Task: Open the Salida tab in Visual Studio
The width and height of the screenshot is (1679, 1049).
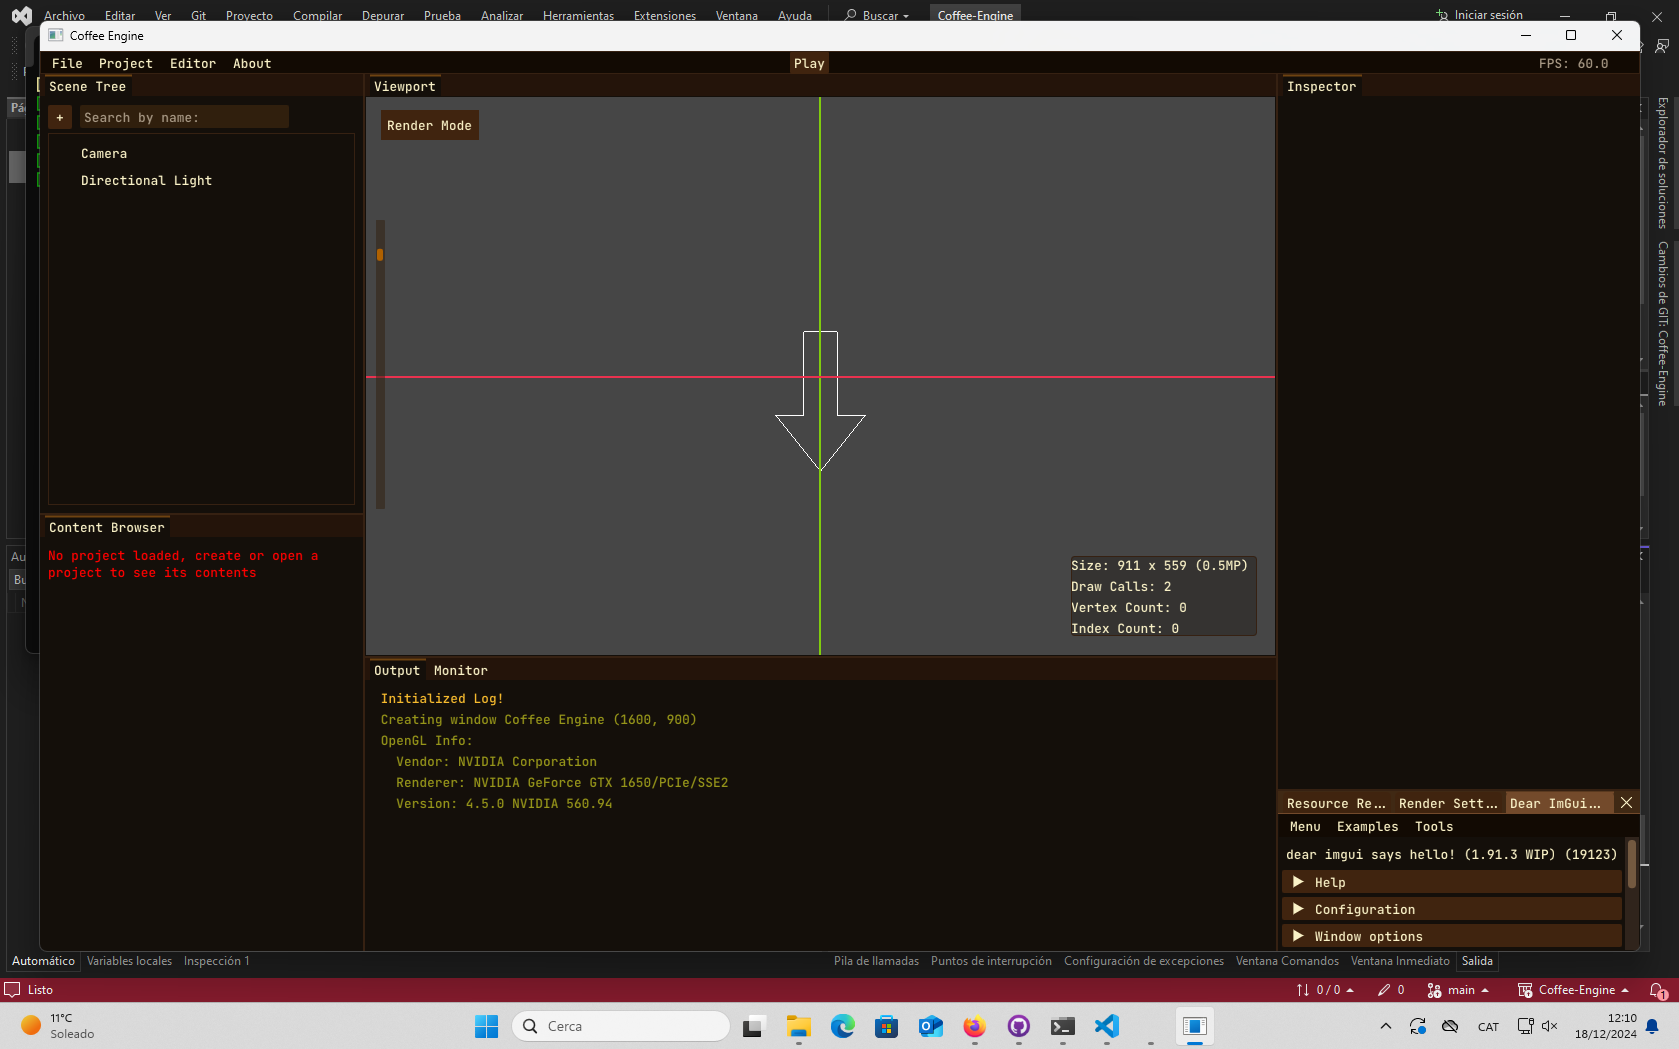Action: pos(1477,961)
